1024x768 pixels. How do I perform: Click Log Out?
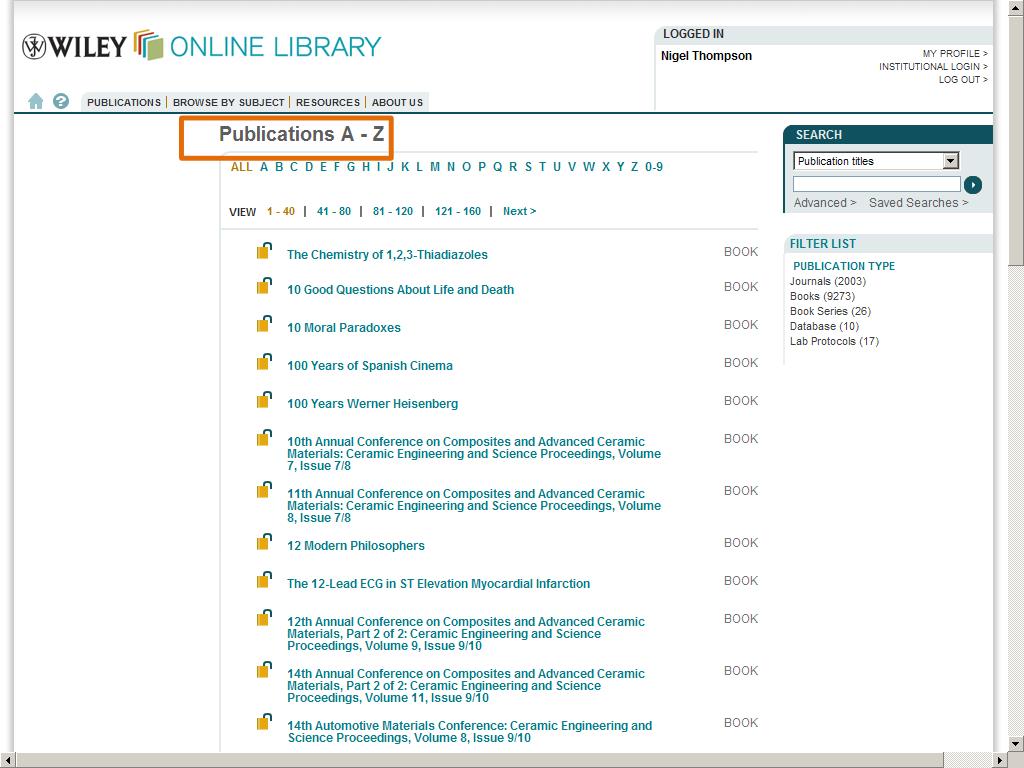coord(963,80)
